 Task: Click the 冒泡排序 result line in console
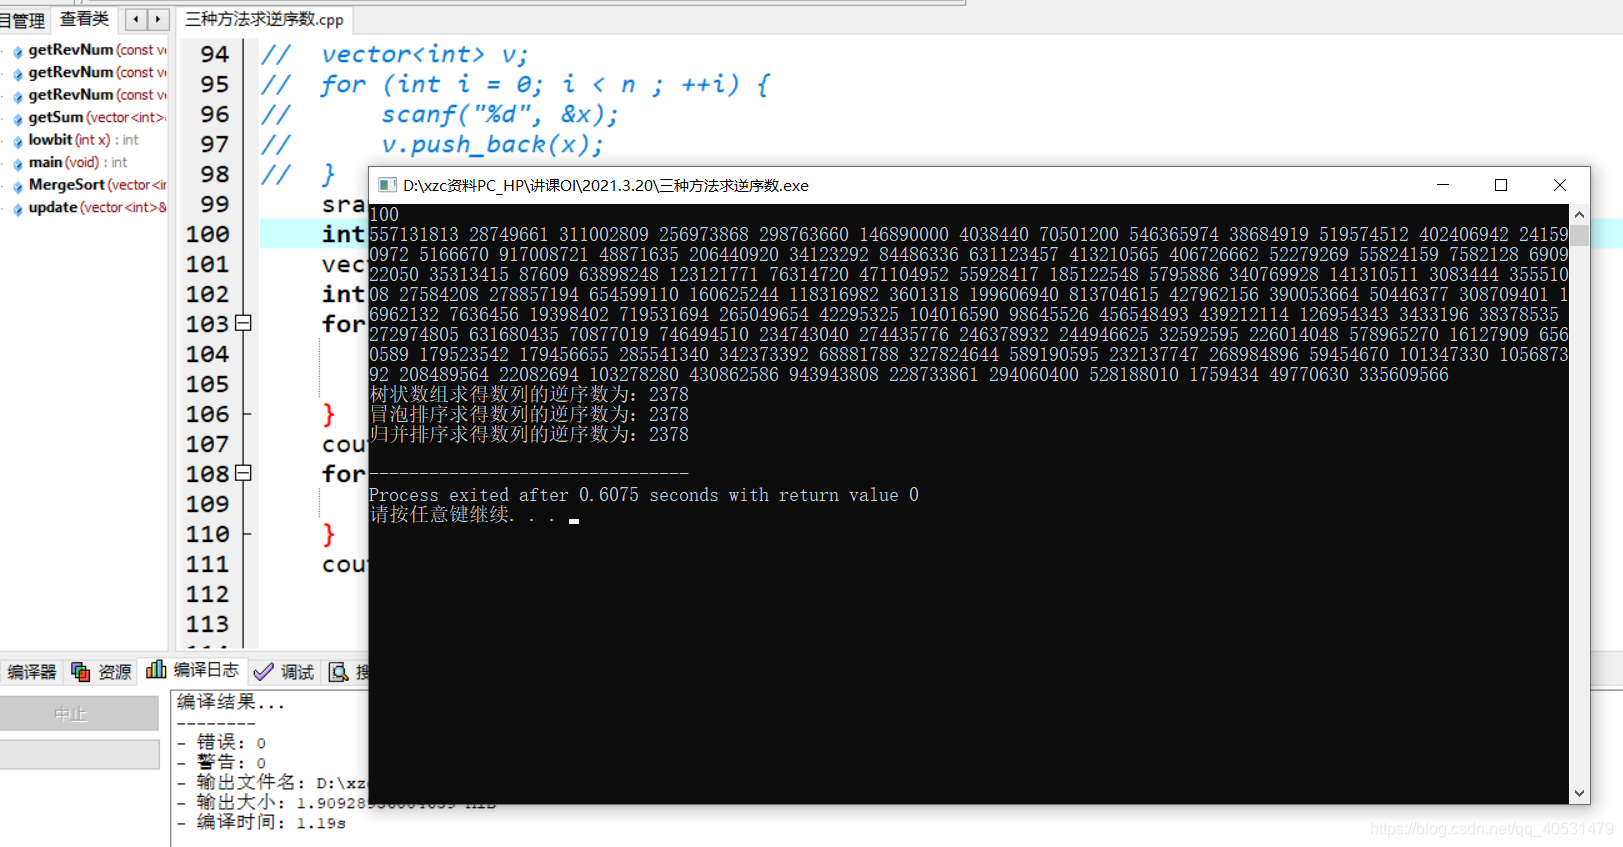(x=529, y=415)
